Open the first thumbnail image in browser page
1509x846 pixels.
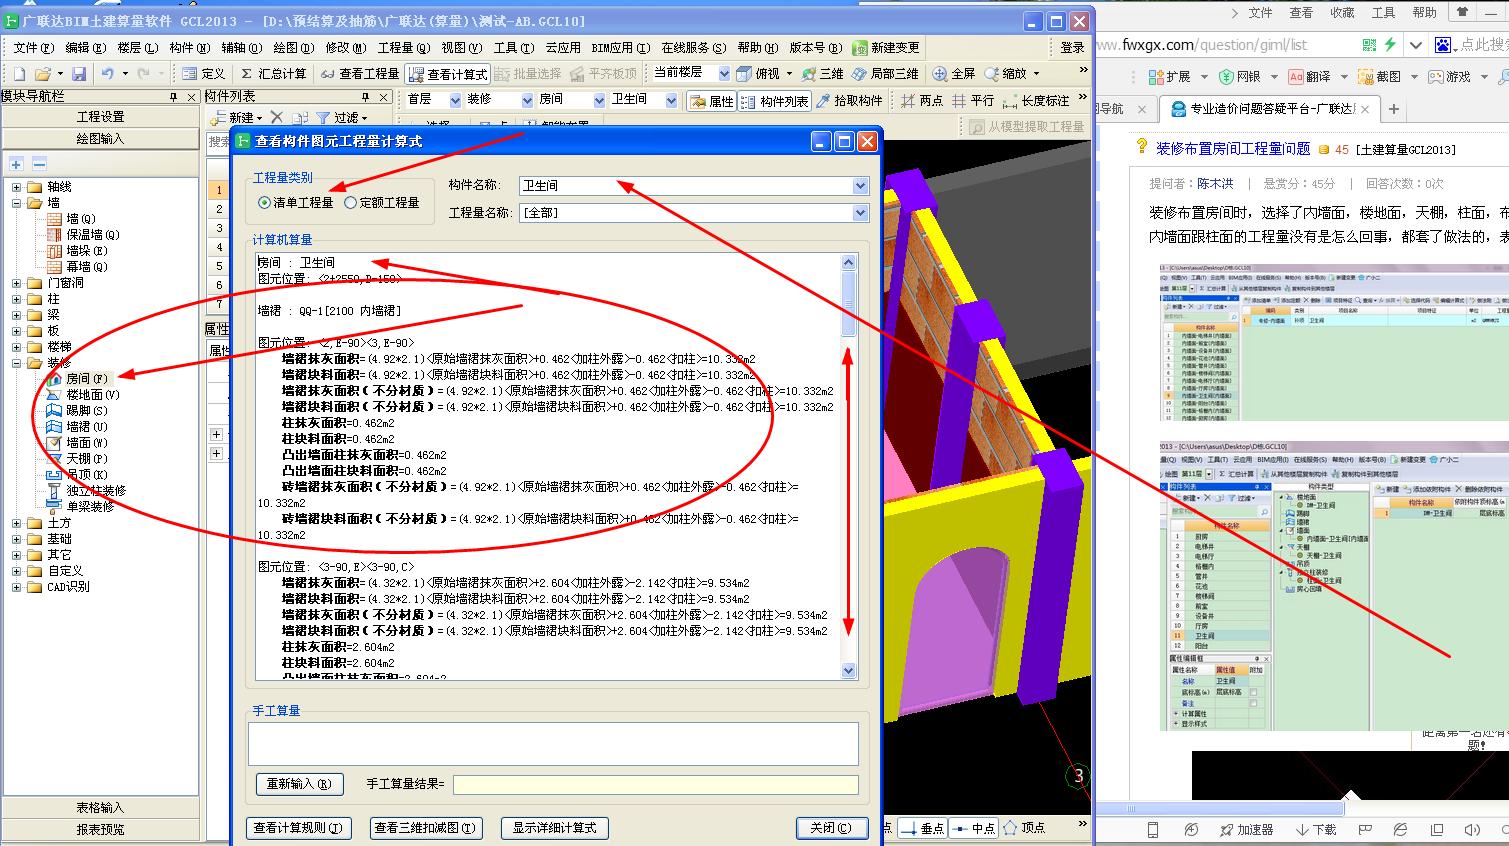coord(1335,343)
